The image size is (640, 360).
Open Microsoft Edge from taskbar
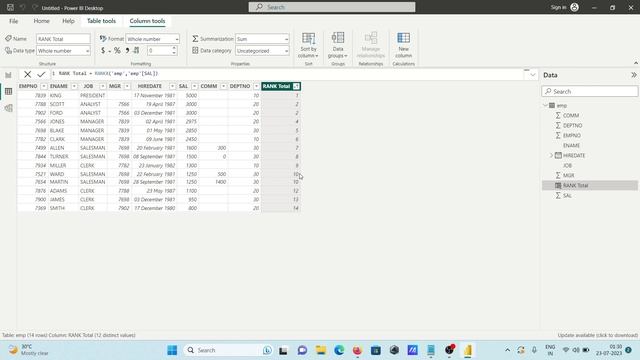tap(339, 350)
